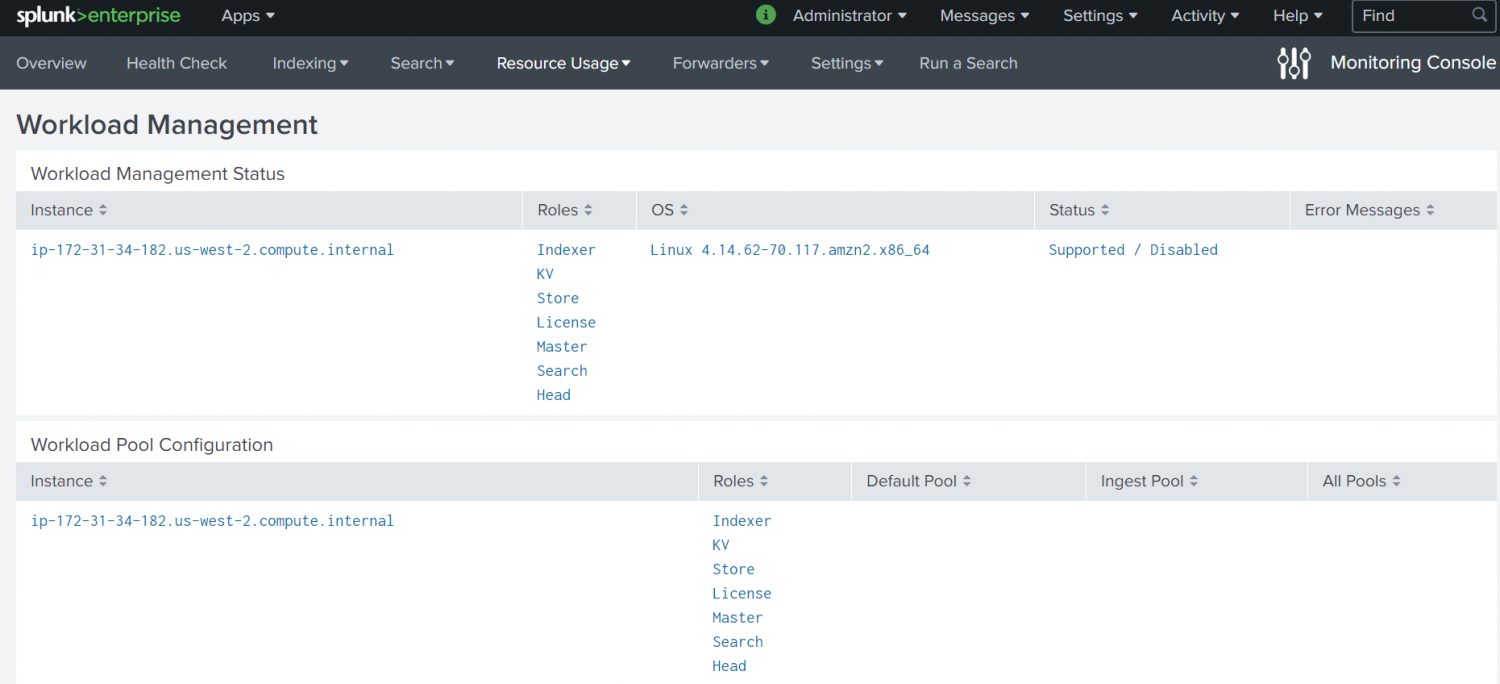Open the Forwarders dropdown
The height and width of the screenshot is (684, 1500).
720,63
